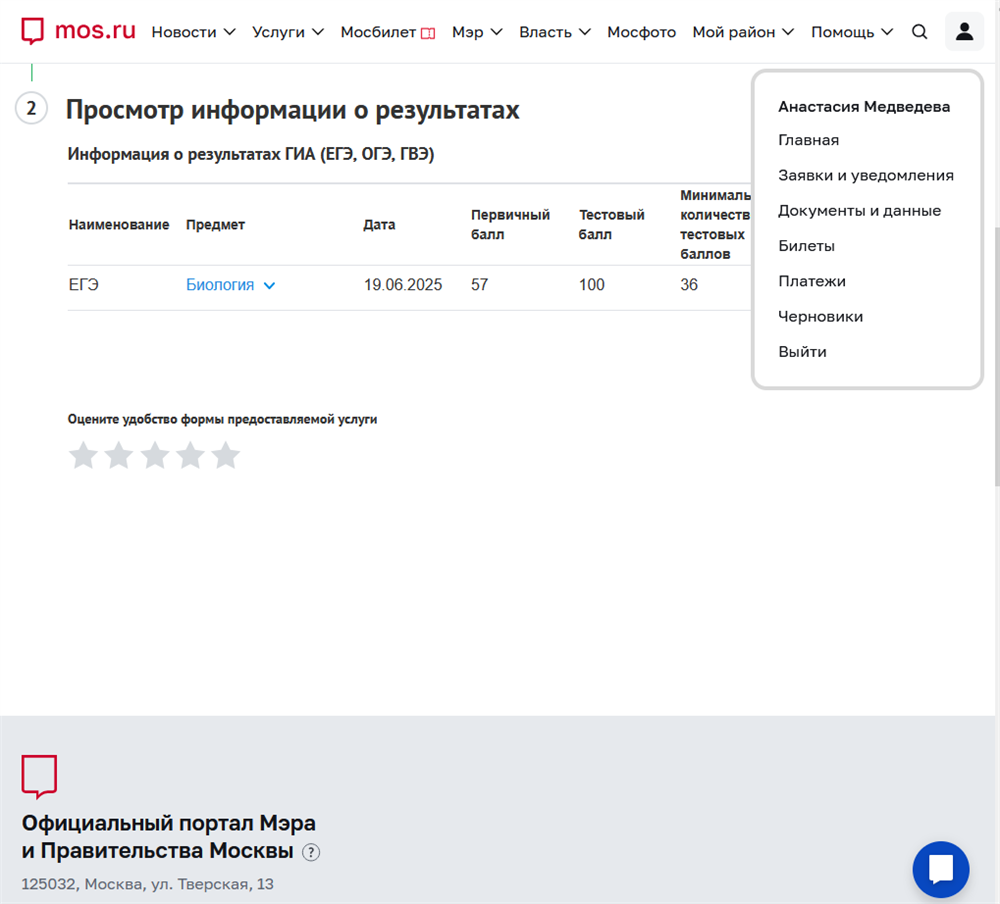Click the Тестовый балл column header
The height and width of the screenshot is (904, 1000).
612,225
